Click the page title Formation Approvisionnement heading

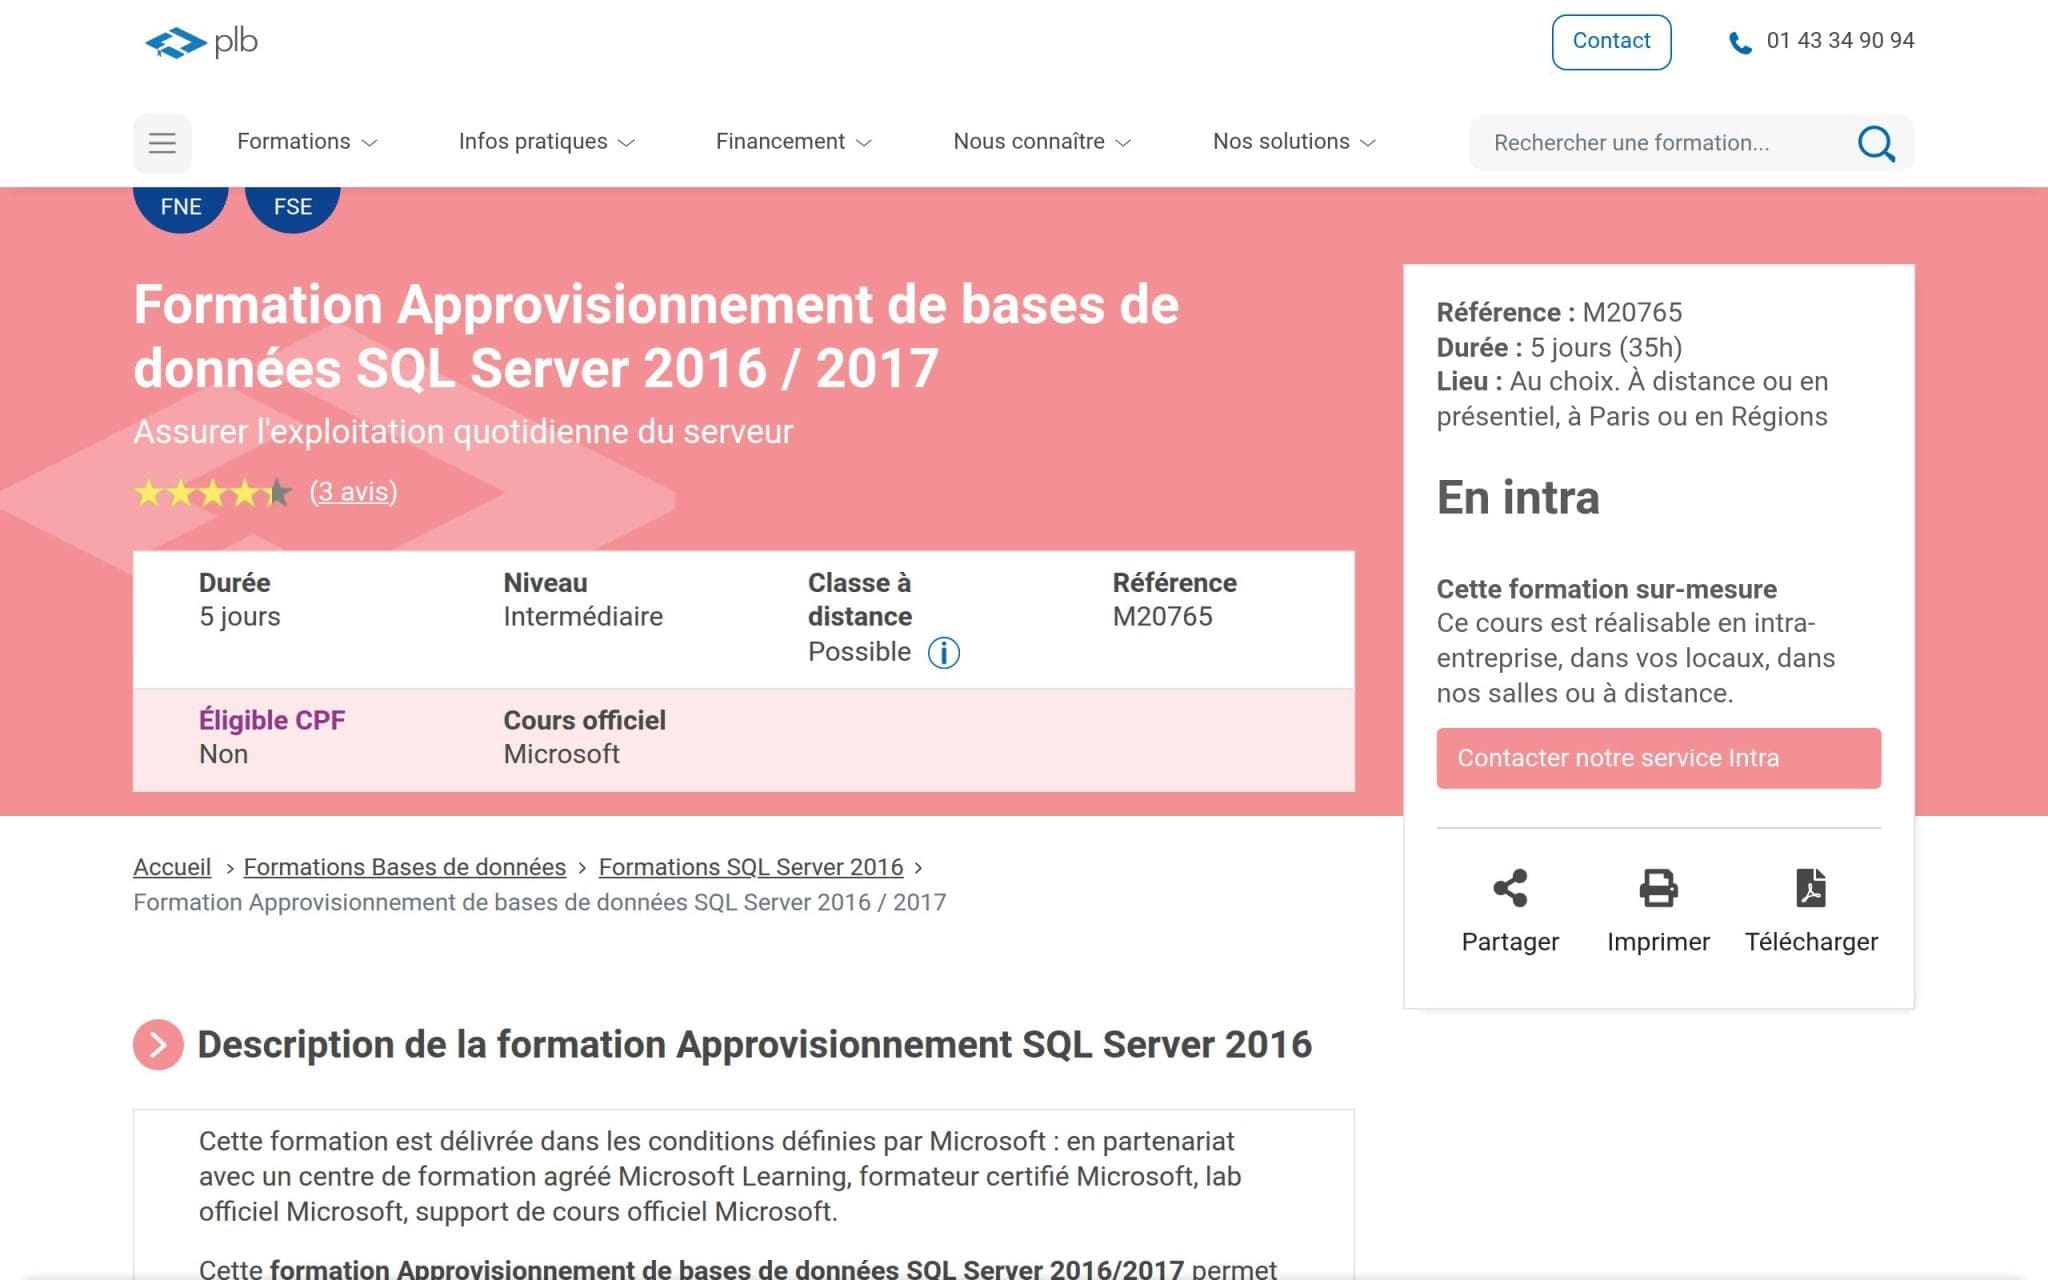(656, 336)
